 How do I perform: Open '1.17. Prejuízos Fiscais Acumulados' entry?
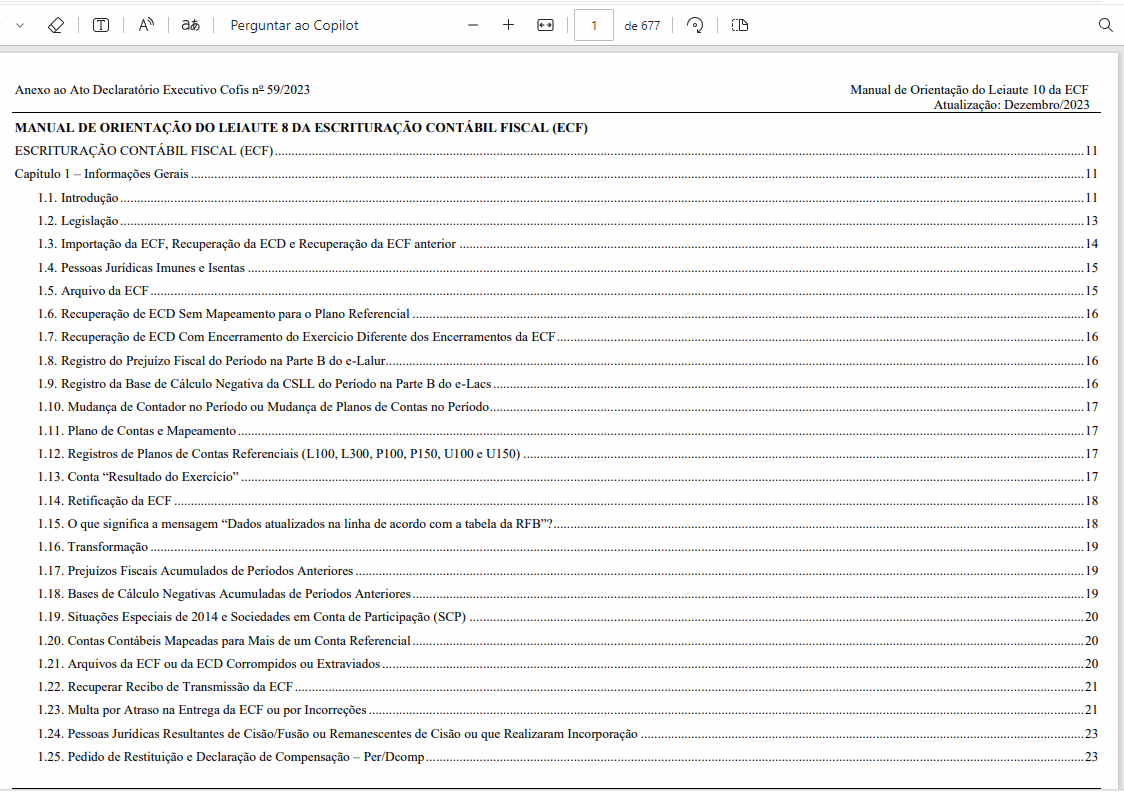pyautogui.click(x=568, y=571)
